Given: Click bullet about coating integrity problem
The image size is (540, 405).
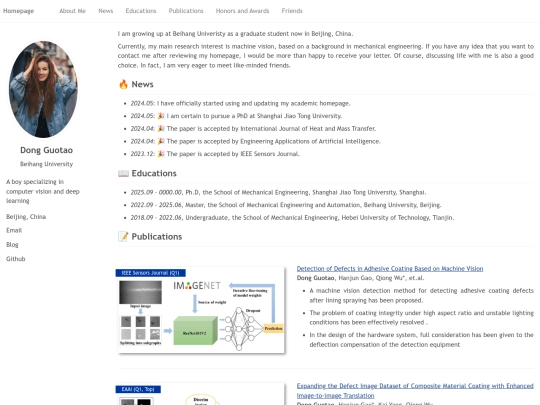Looking at the screenshot, I should click(x=422, y=318).
